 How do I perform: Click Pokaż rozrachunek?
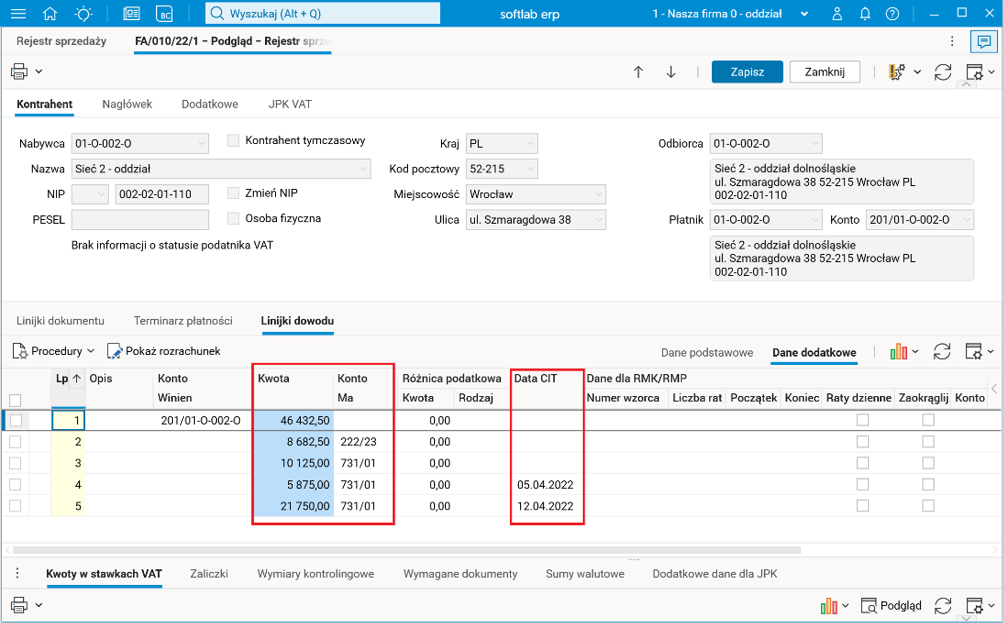[x=164, y=351]
